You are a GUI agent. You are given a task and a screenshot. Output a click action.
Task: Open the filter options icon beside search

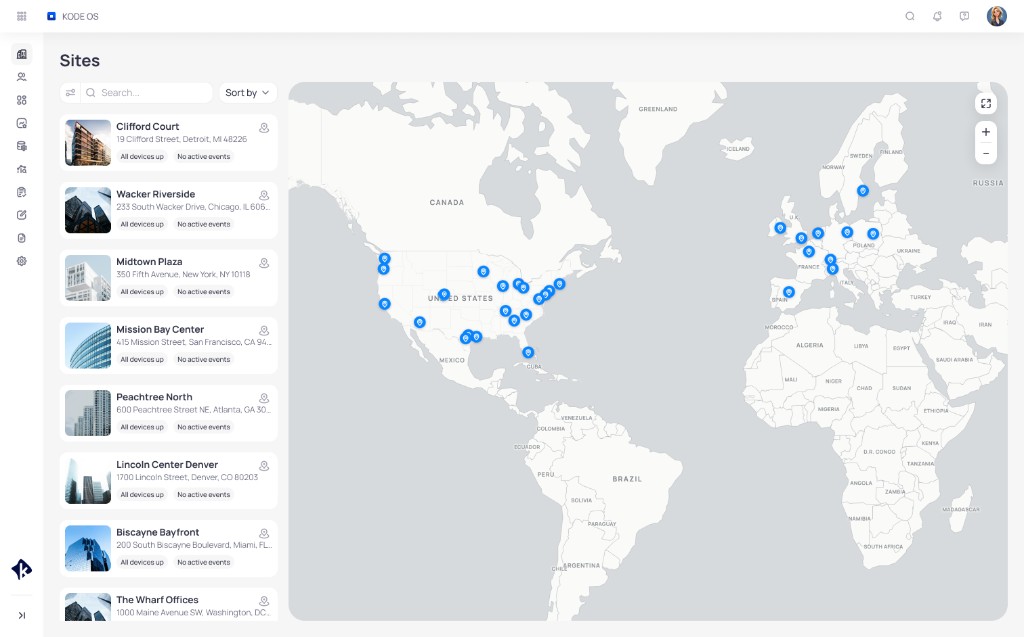pos(71,93)
